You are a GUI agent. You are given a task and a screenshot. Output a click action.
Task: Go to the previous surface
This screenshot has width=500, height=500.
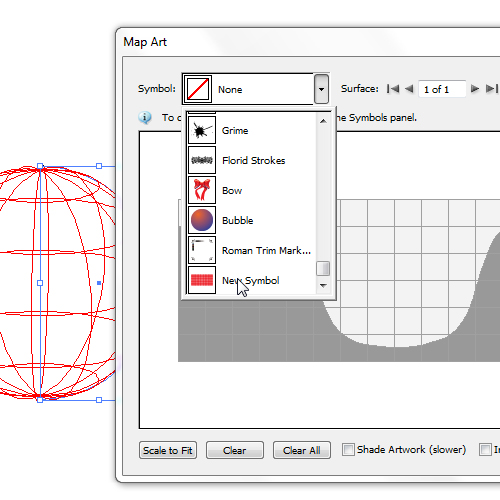pos(409,89)
